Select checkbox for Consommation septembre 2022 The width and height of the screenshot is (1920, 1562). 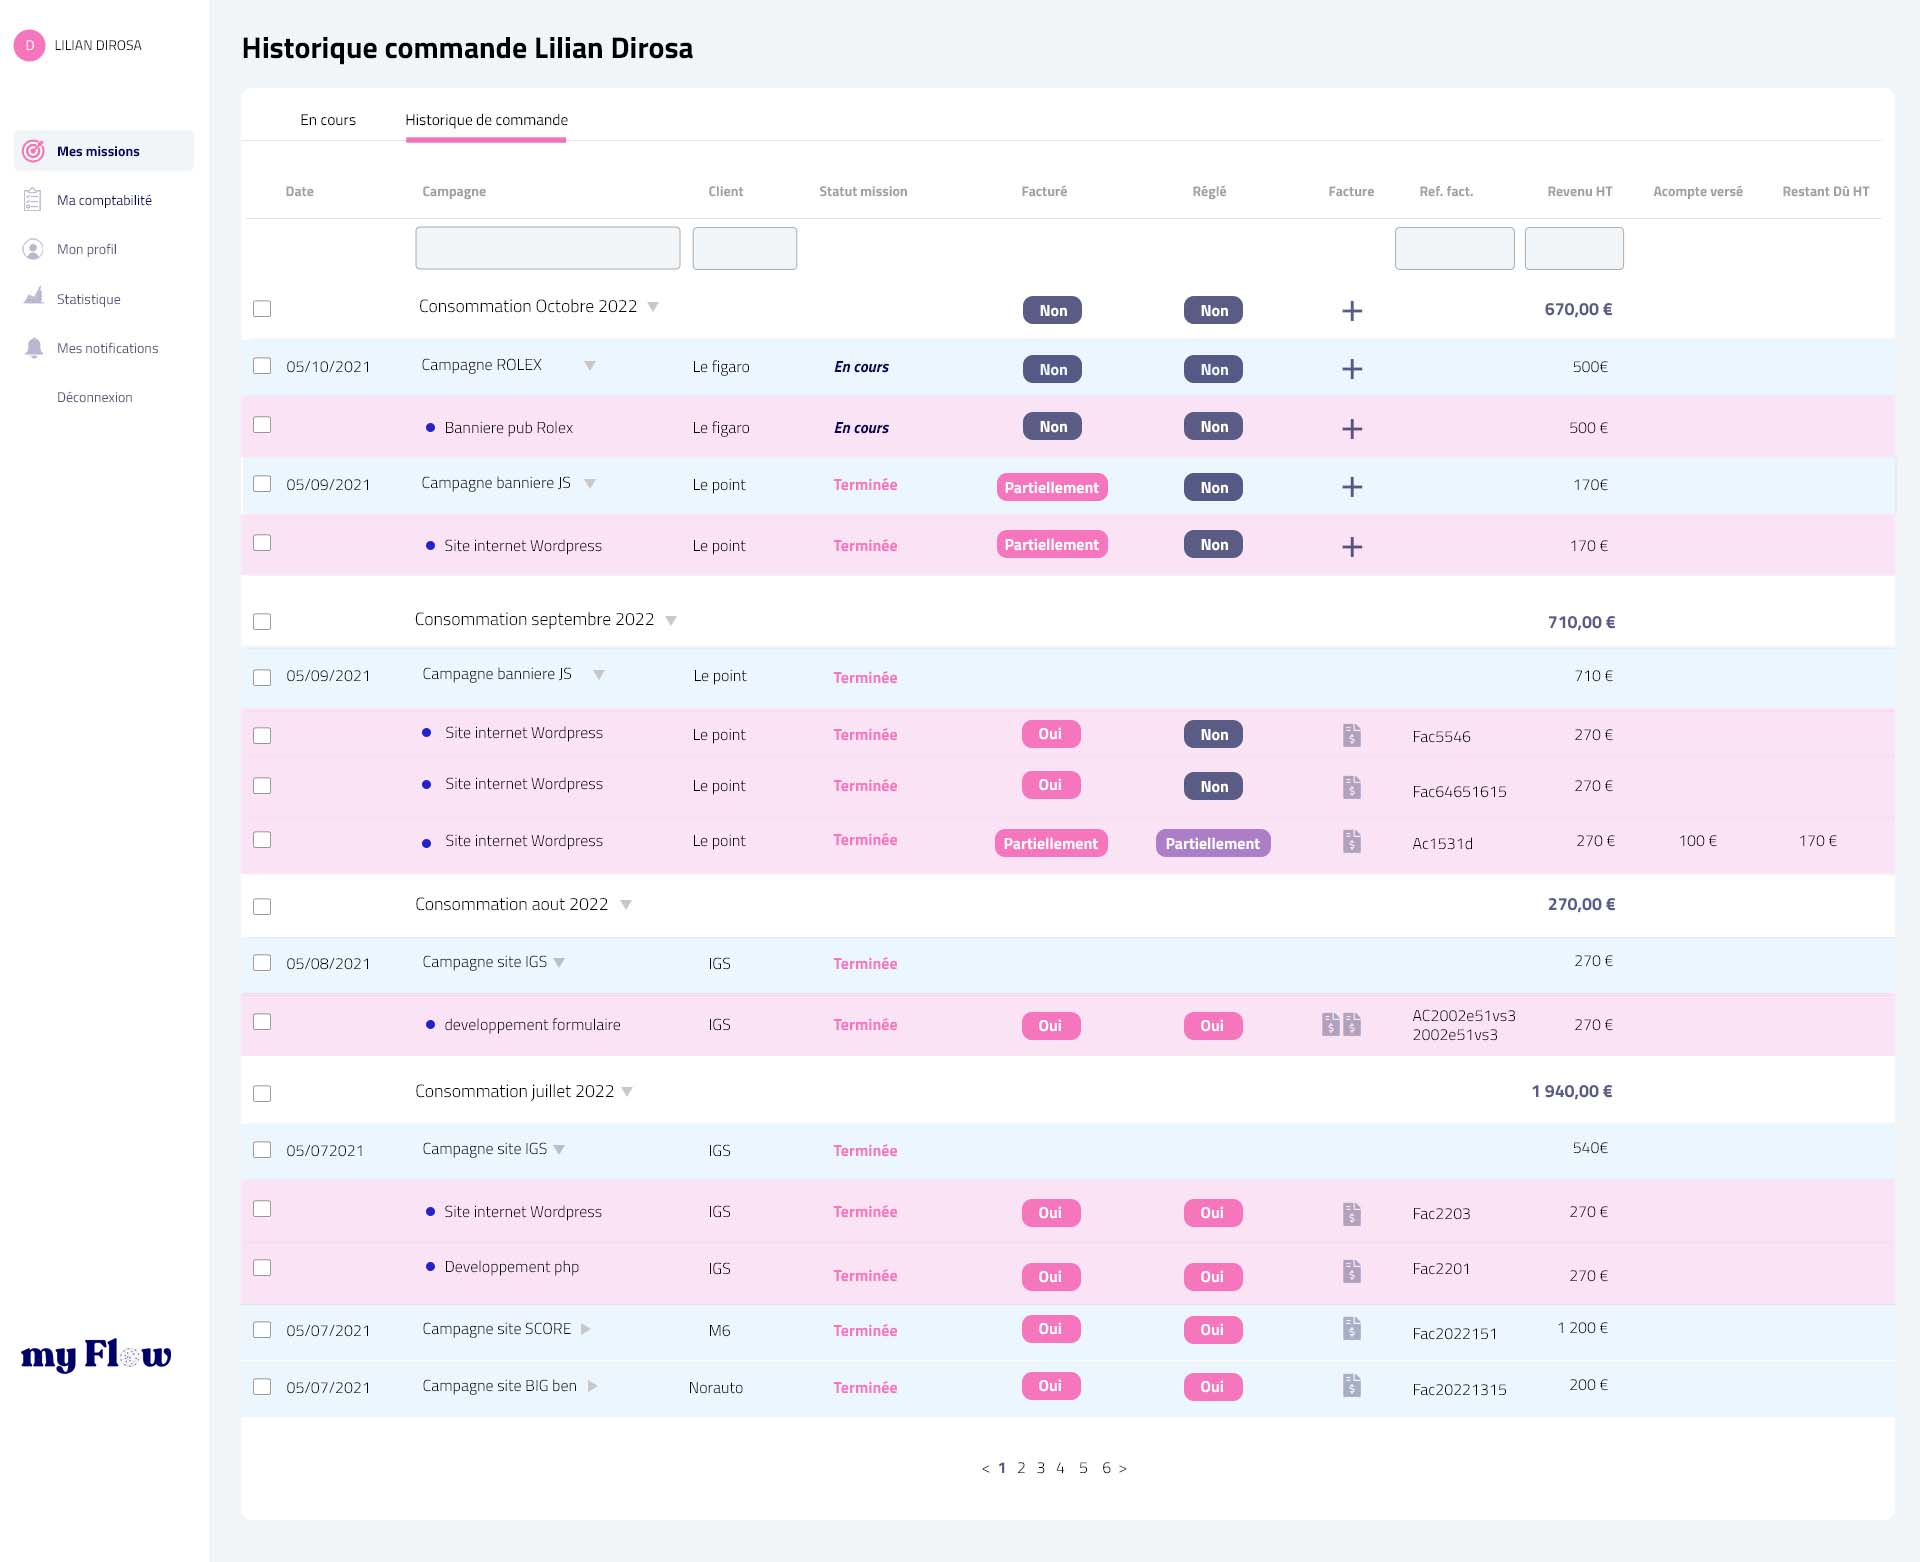(x=262, y=621)
